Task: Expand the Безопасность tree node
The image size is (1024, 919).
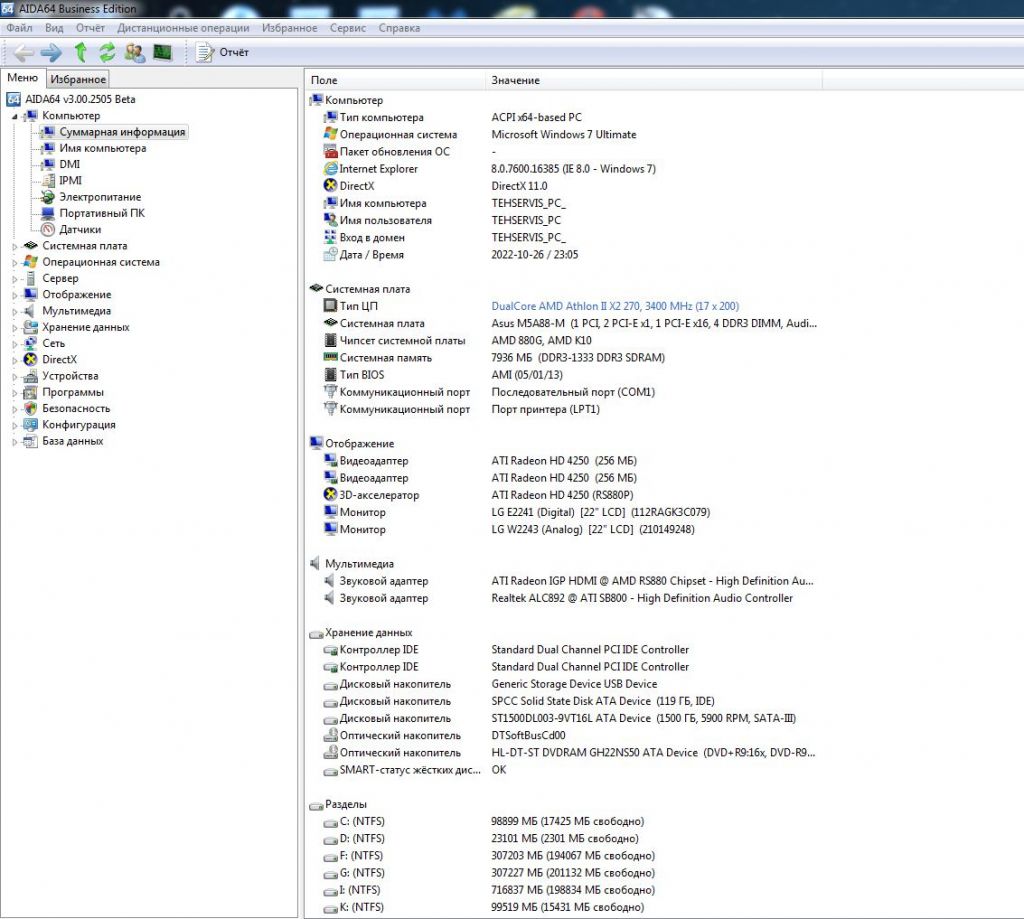Action: tap(14, 409)
